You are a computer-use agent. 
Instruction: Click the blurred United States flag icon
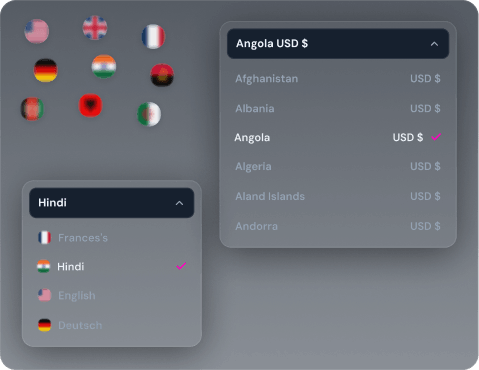click(x=37, y=31)
